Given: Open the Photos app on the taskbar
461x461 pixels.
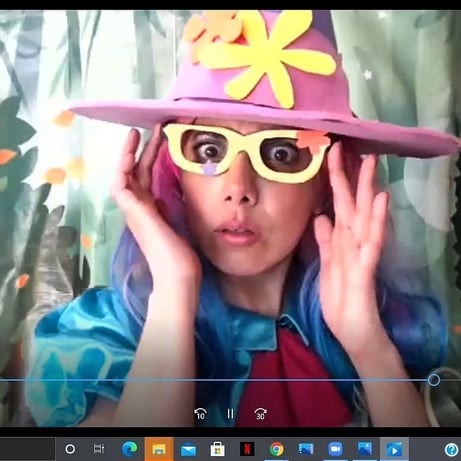Looking at the screenshot, I should coord(365,449).
